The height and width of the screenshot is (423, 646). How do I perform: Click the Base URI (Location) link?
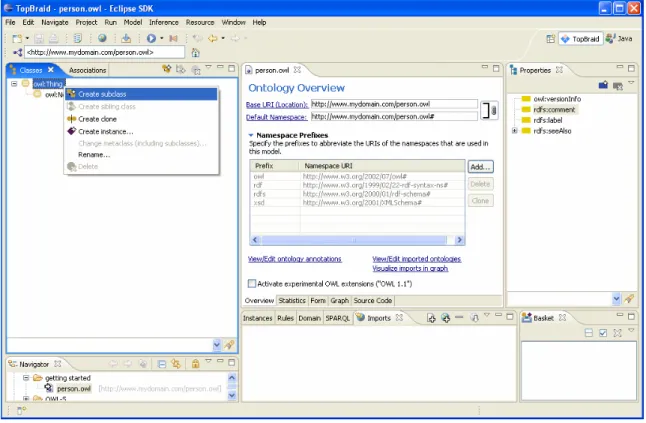point(277,105)
